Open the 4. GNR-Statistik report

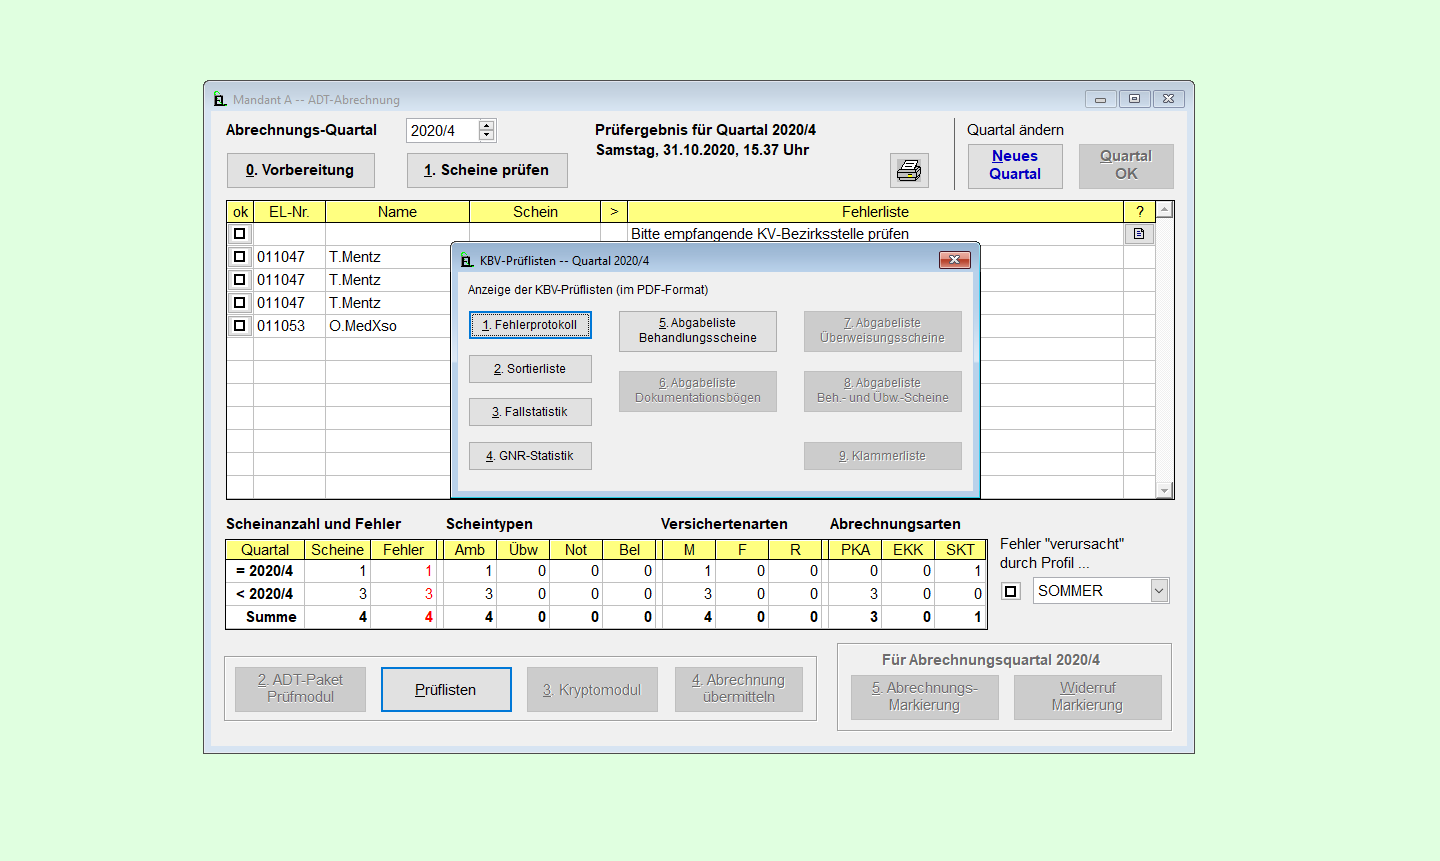[x=530, y=456]
